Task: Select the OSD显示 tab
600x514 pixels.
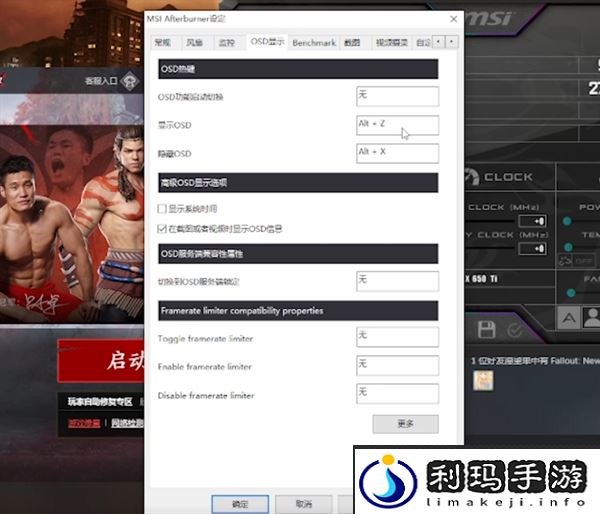Action: point(267,42)
